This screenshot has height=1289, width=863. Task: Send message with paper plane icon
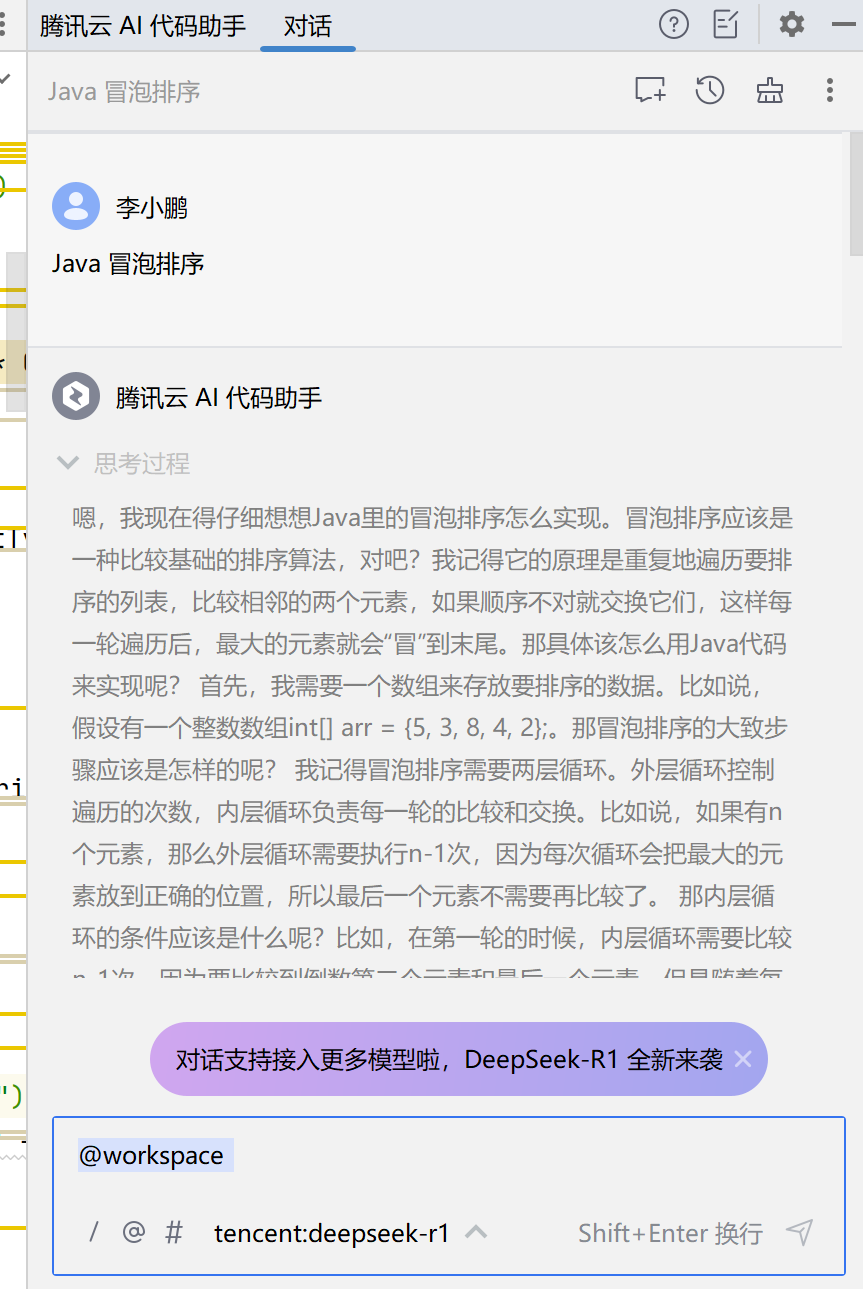click(799, 1232)
